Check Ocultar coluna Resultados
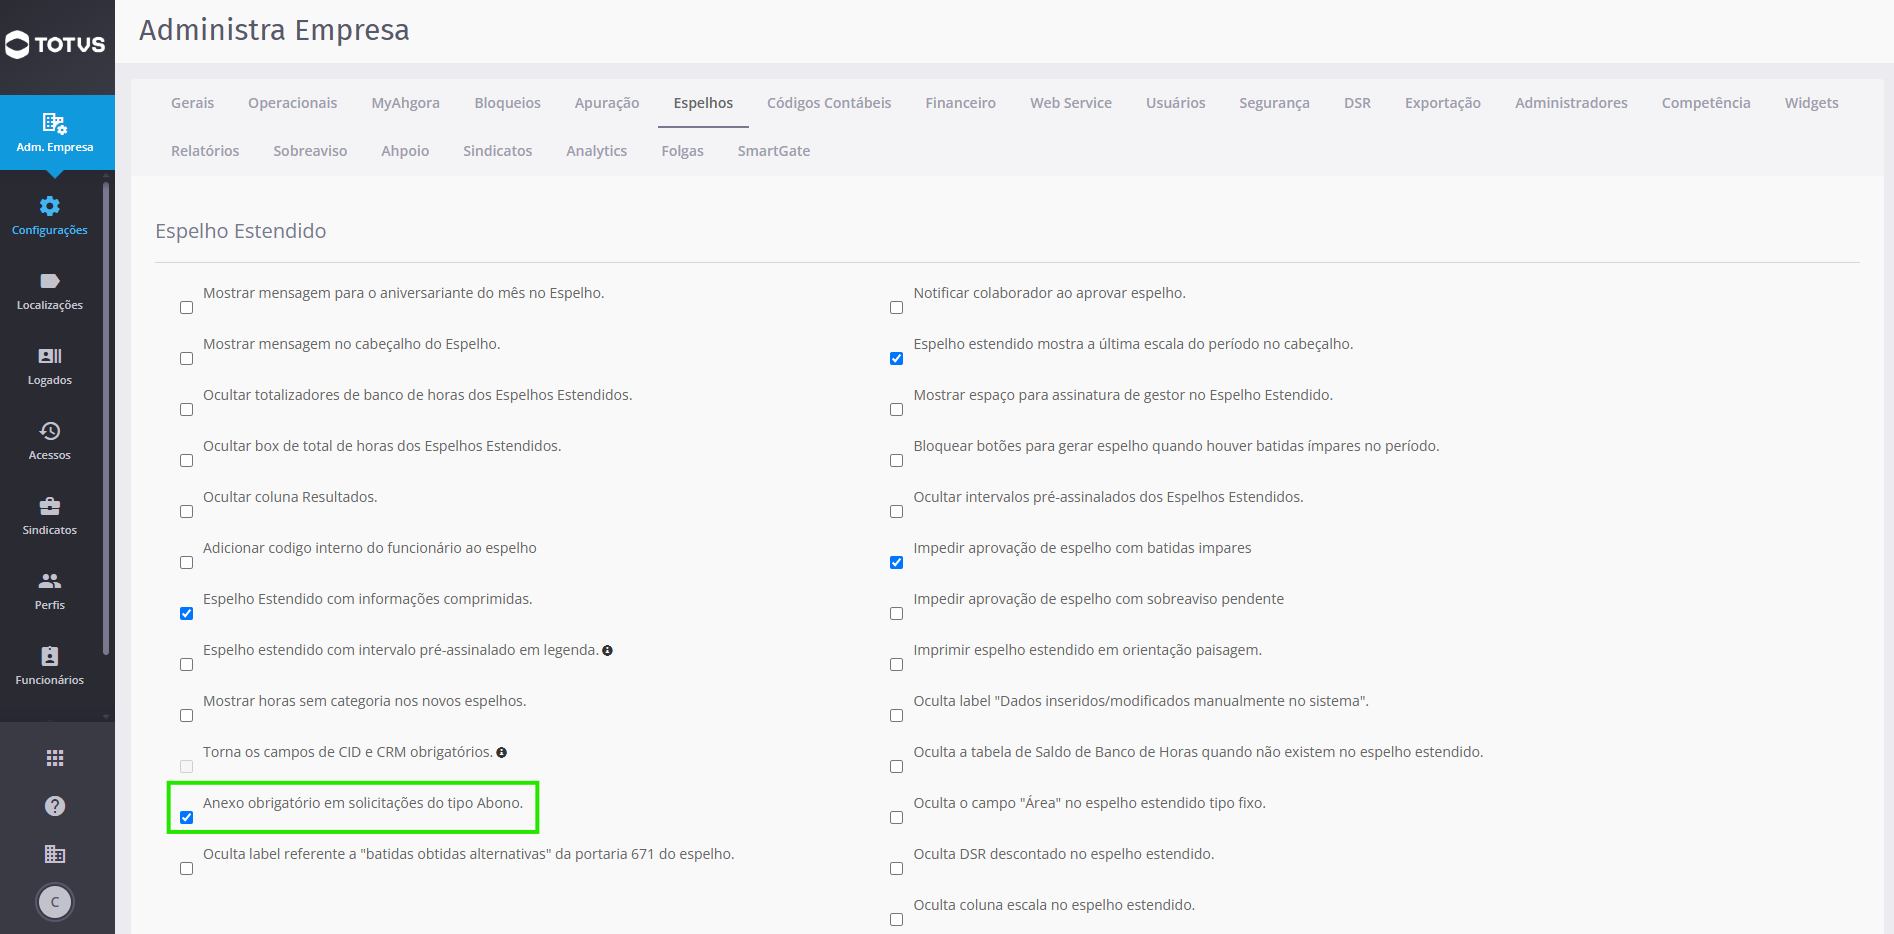This screenshot has height=934, width=1894. pyautogui.click(x=186, y=511)
